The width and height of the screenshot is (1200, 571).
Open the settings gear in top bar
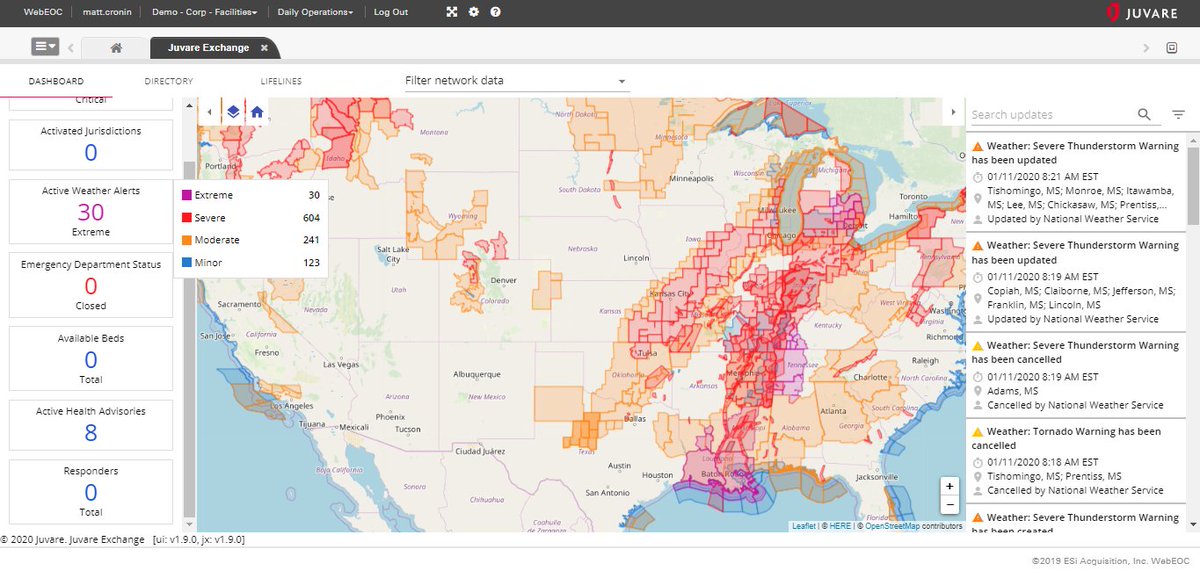tap(474, 12)
